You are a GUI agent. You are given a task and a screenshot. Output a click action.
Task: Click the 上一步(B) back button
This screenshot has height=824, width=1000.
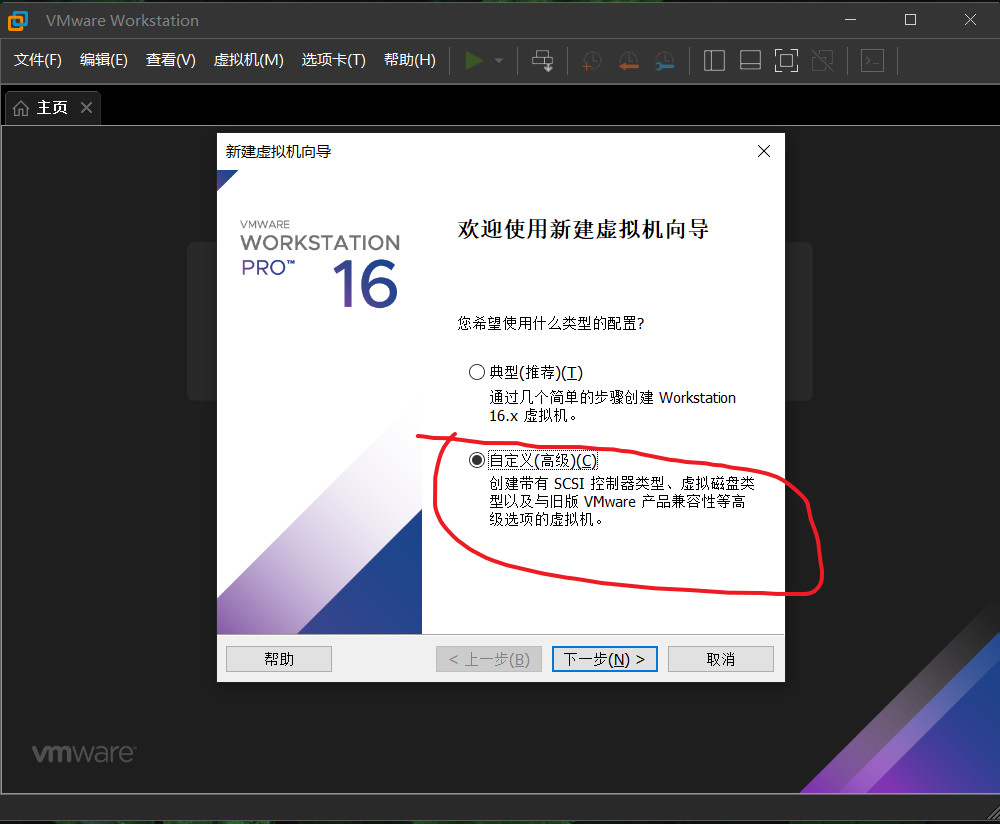tap(489, 659)
